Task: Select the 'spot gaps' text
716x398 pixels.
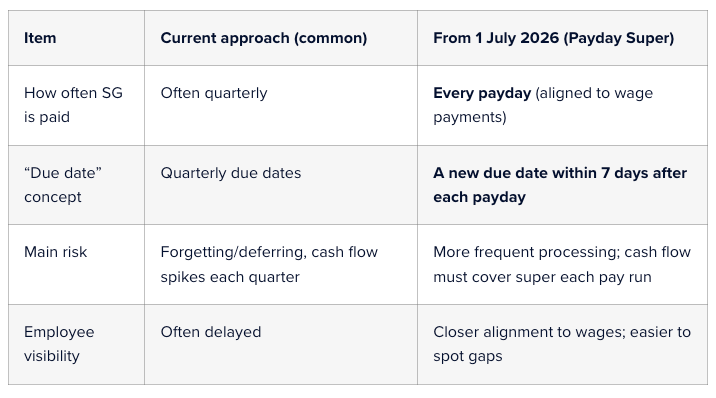Action: [x=468, y=356]
